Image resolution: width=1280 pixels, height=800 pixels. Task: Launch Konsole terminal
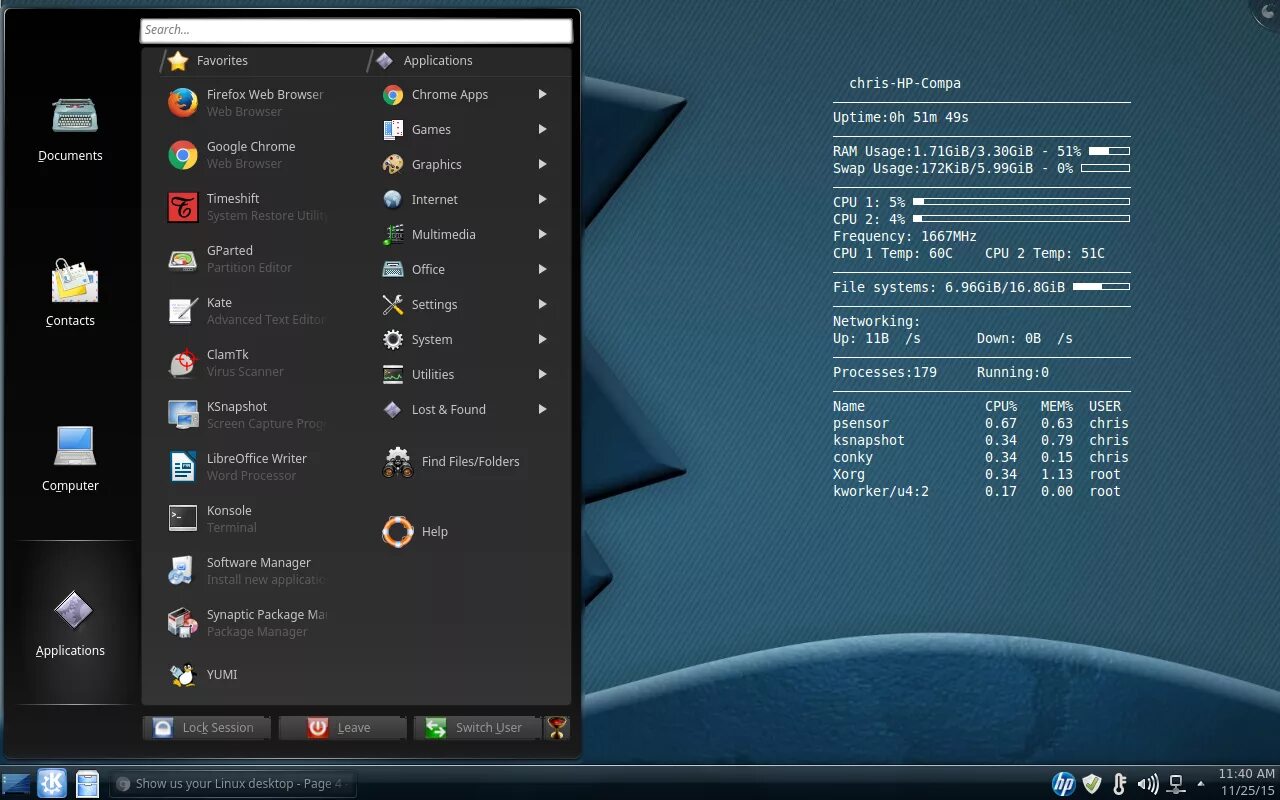(246, 518)
